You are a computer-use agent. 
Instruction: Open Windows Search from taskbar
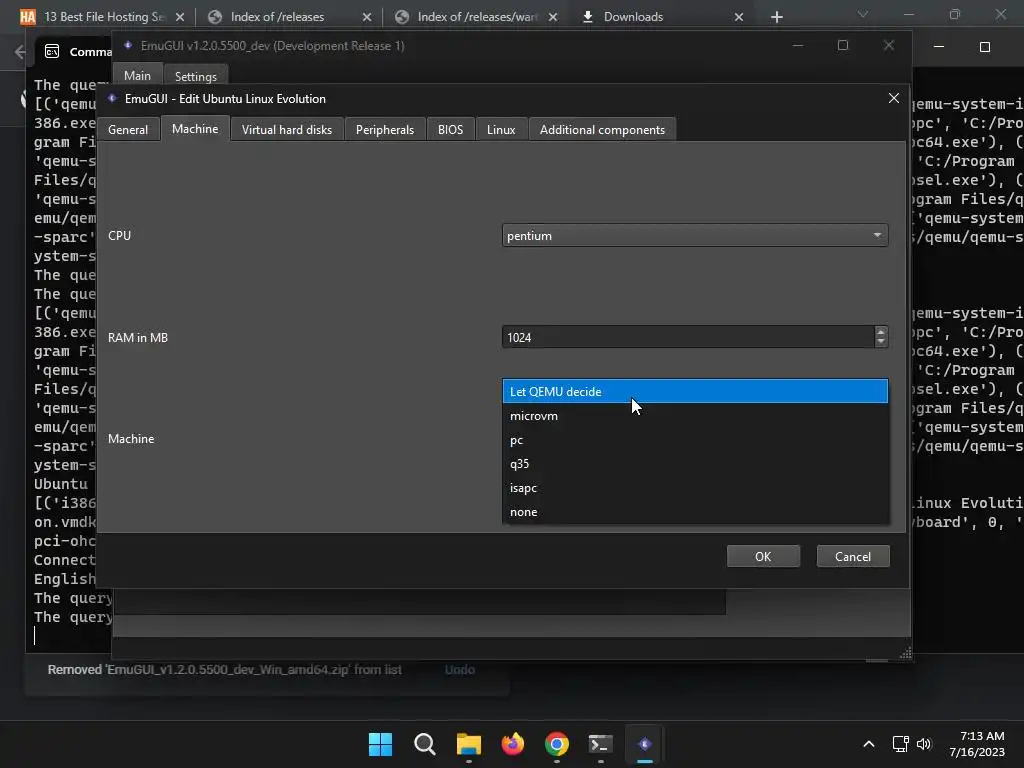tap(424, 744)
